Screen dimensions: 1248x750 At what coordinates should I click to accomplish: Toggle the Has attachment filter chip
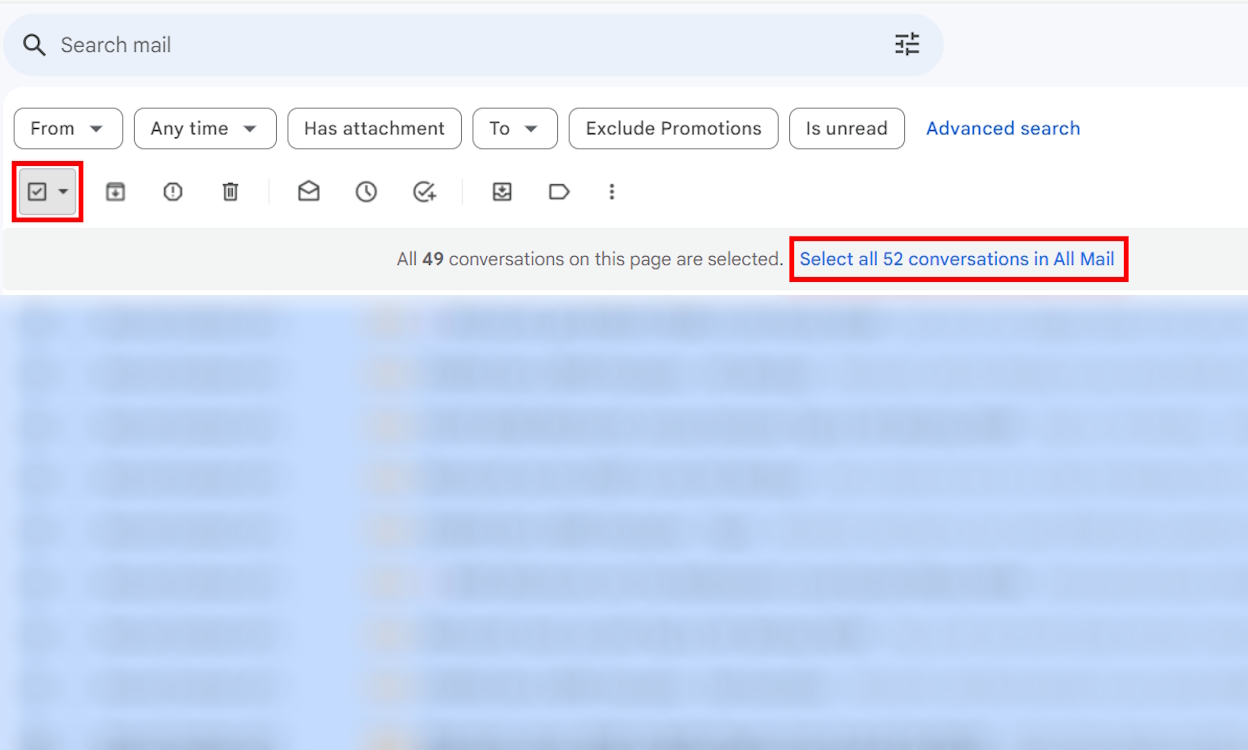(374, 129)
